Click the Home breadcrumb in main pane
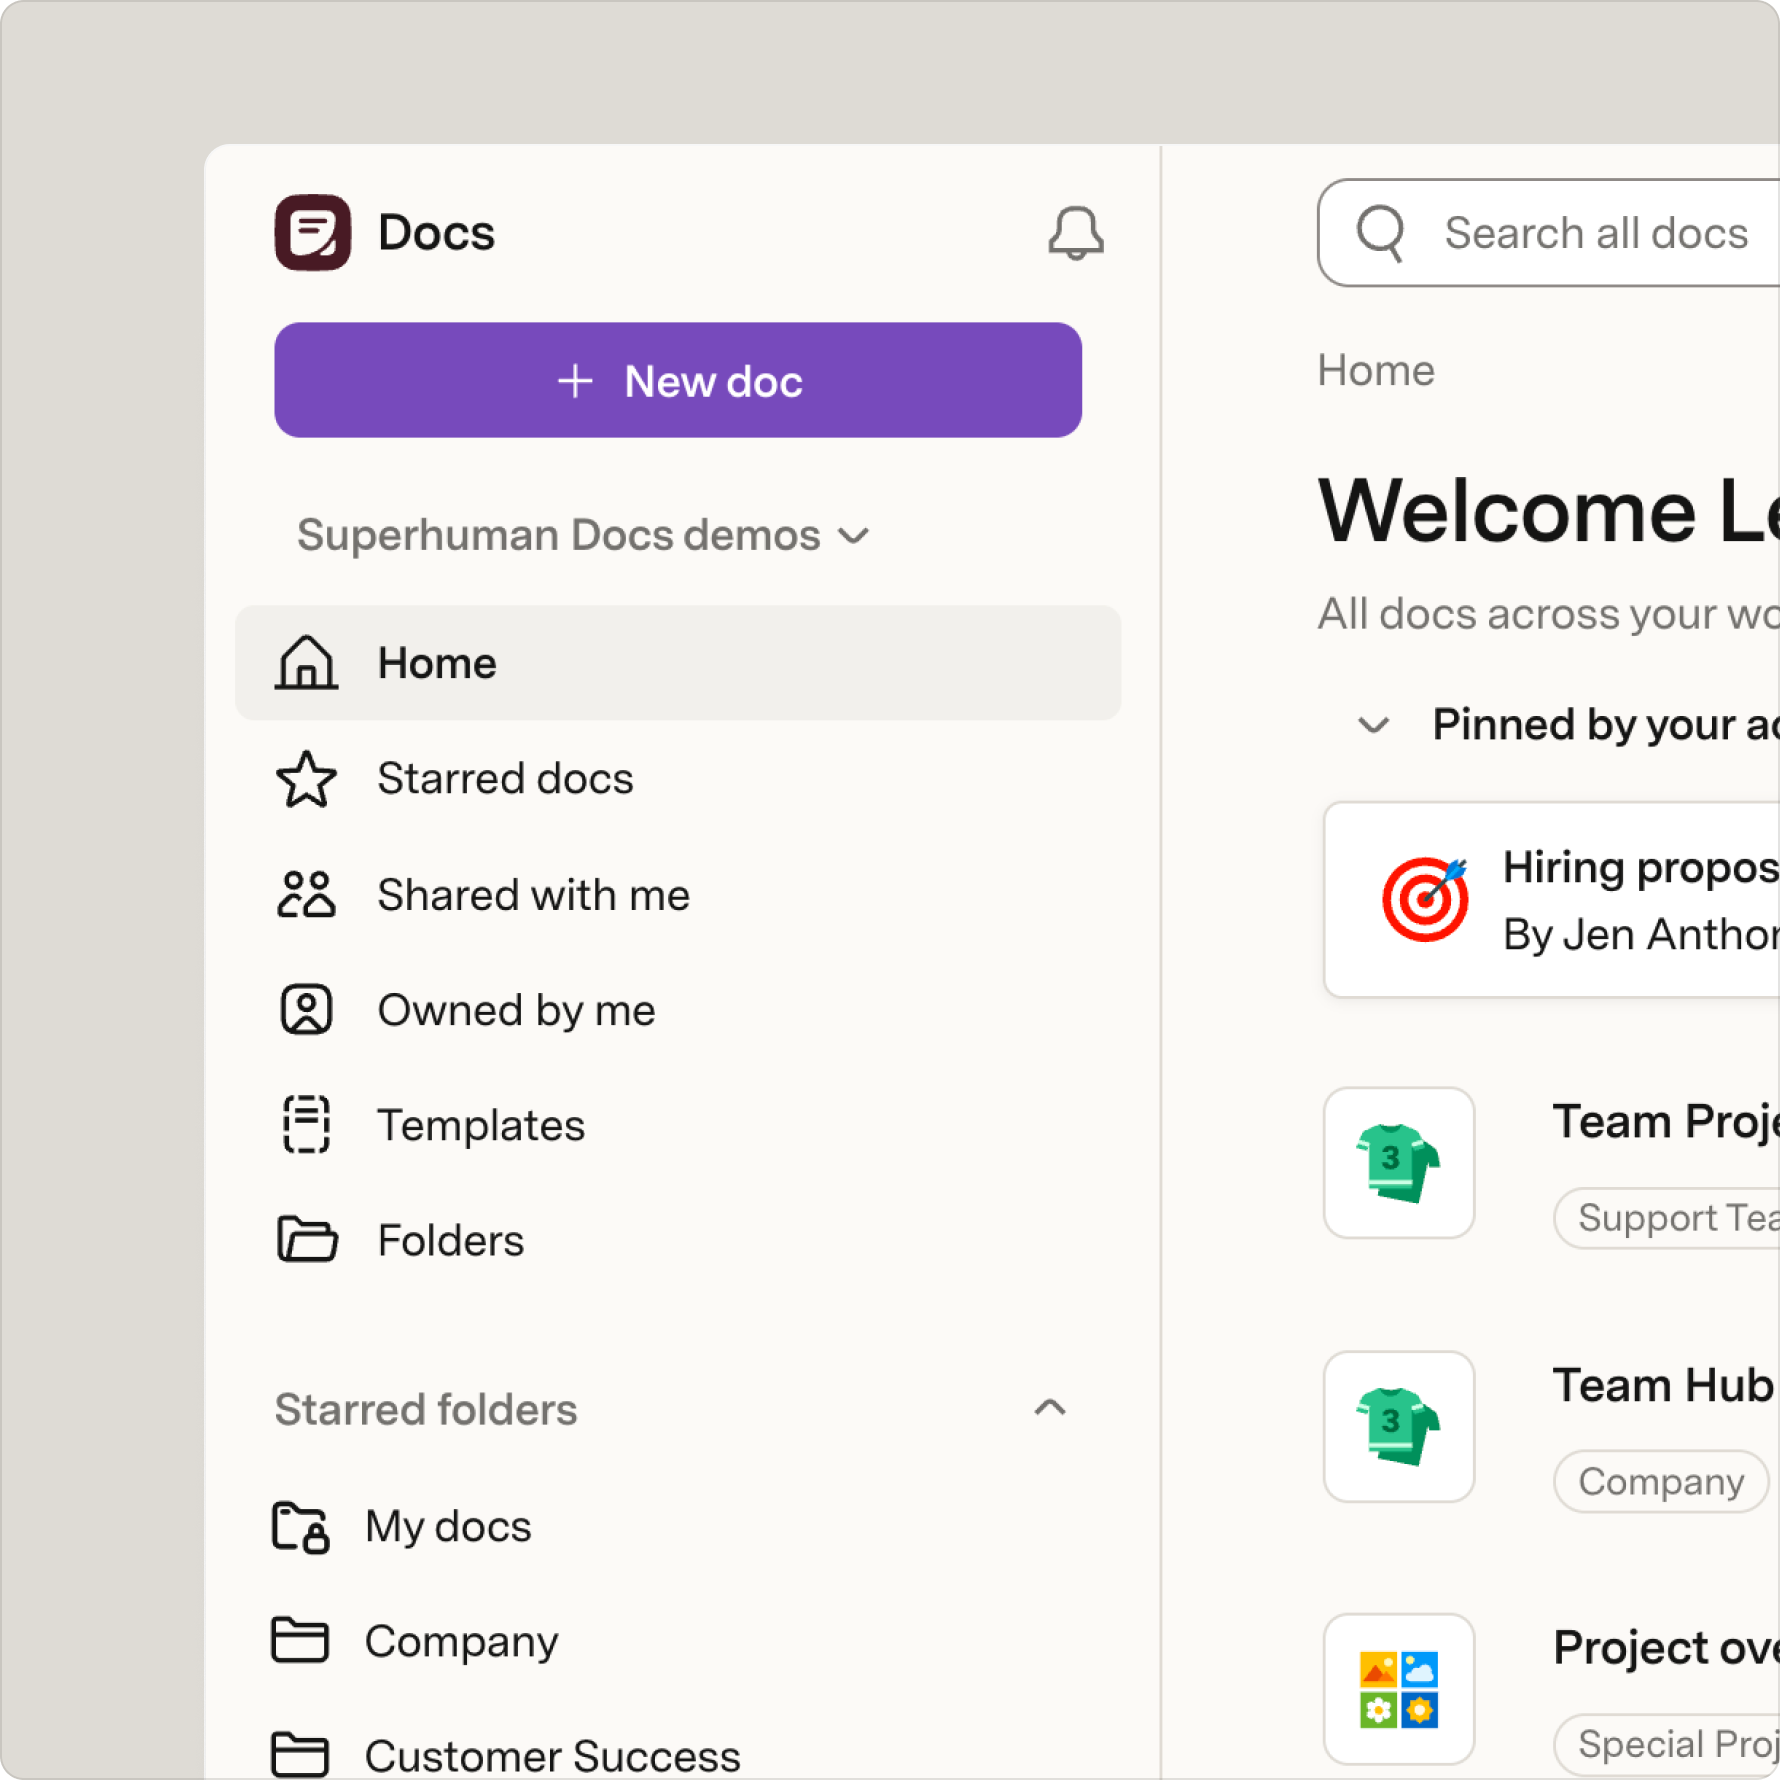 point(1376,370)
